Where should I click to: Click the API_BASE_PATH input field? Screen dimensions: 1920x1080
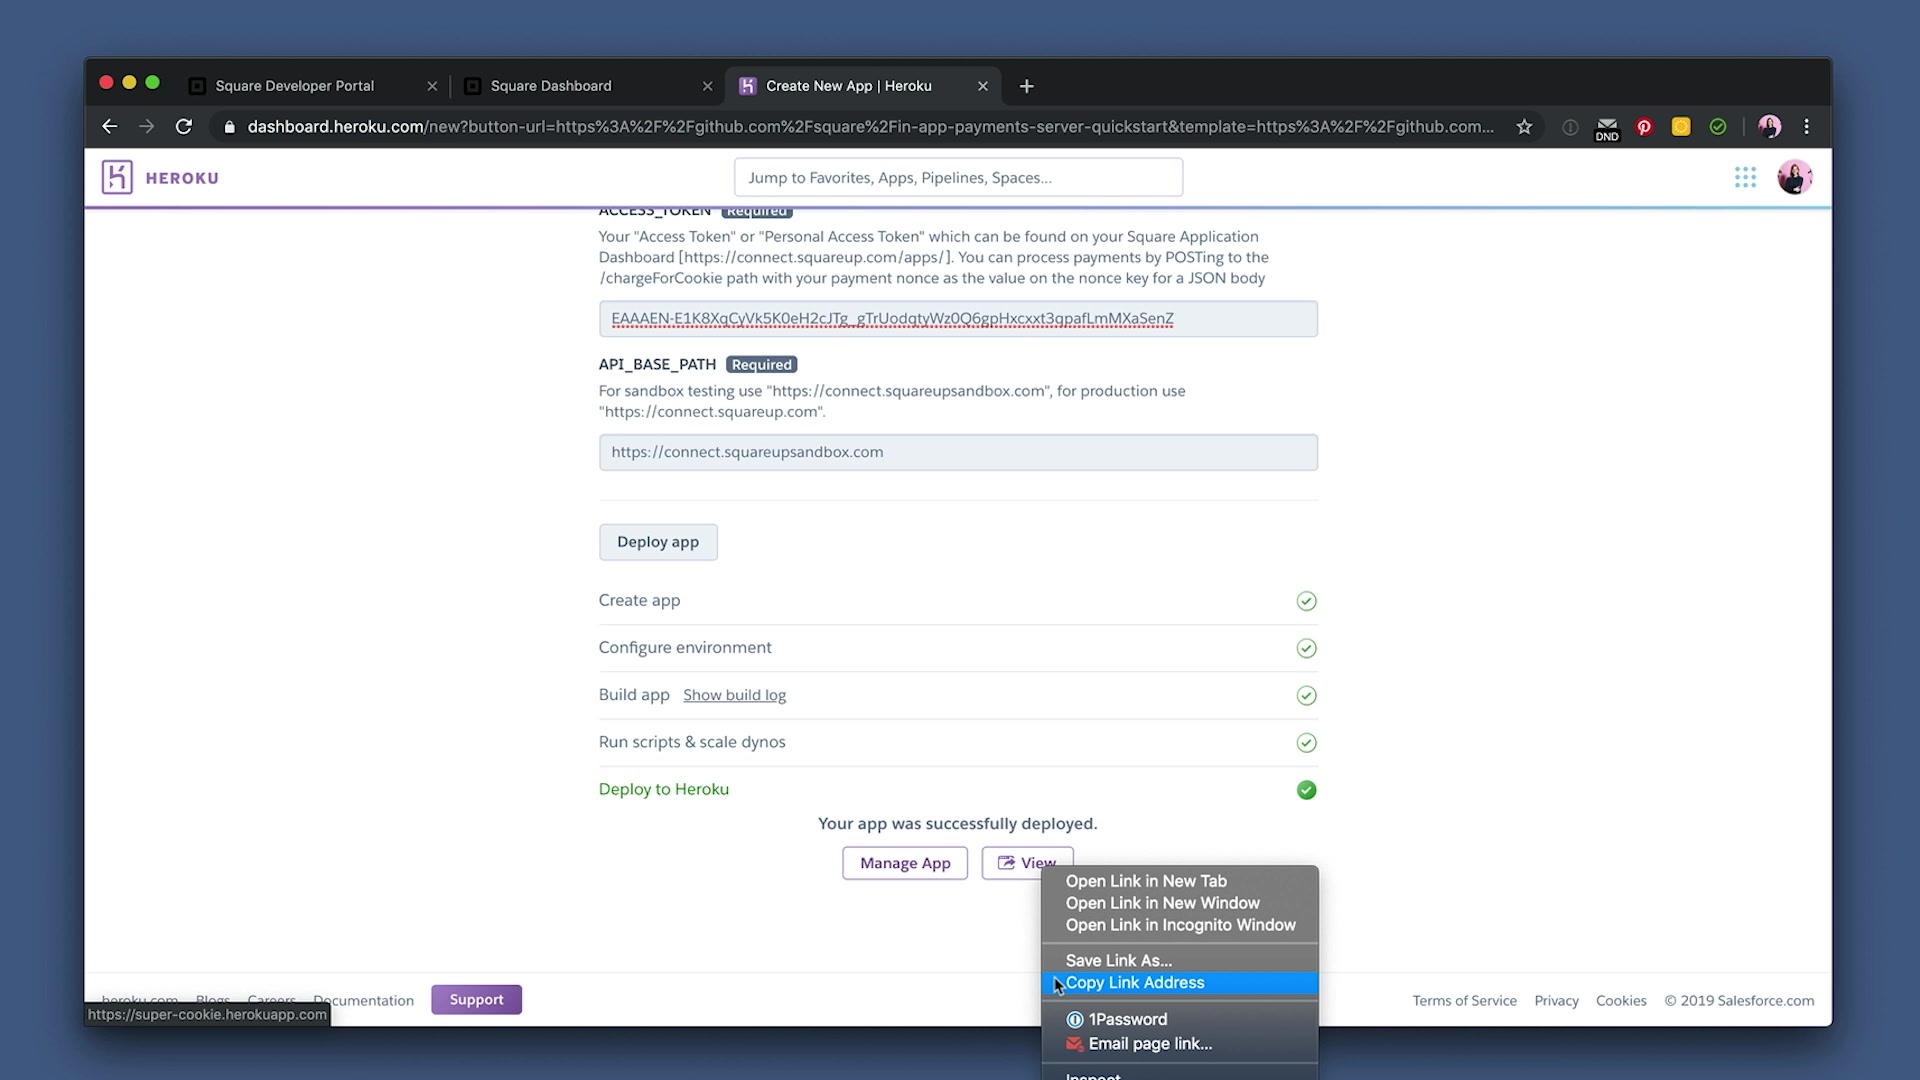pyautogui.click(x=958, y=452)
